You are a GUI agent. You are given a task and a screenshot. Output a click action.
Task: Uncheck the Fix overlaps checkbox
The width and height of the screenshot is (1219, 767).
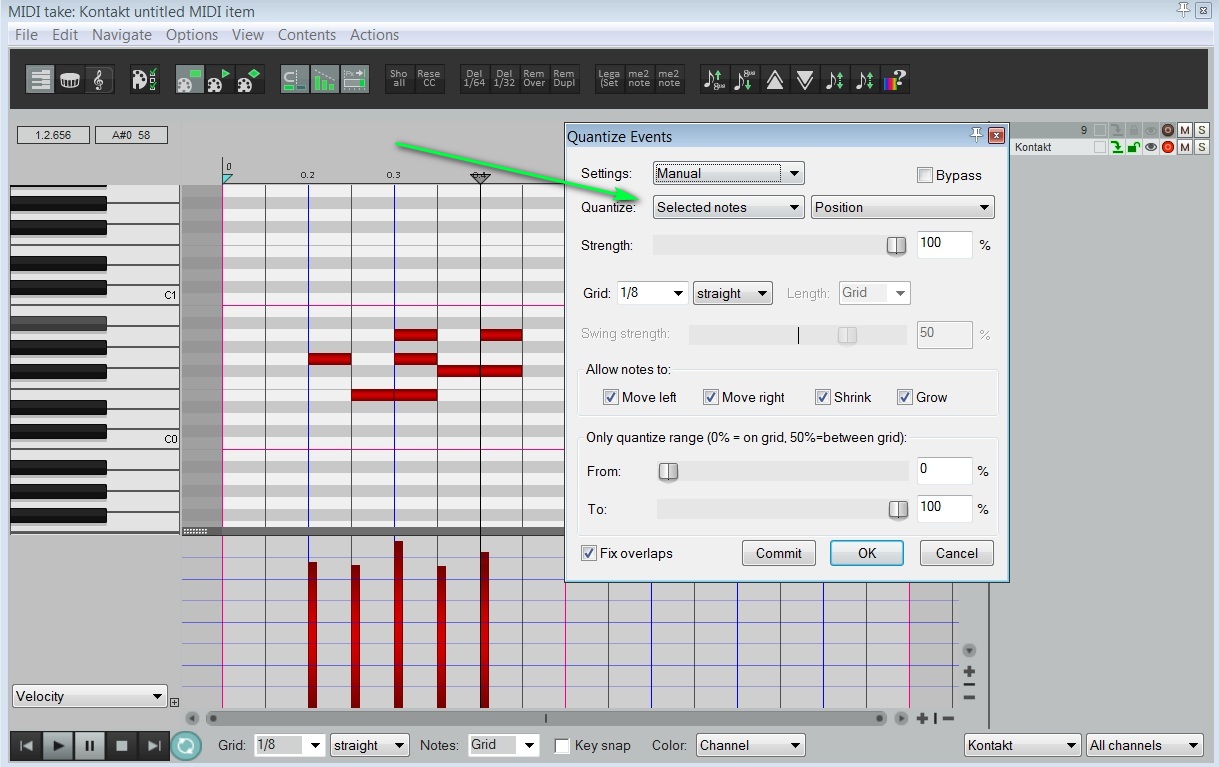click(x=589, y=553)
